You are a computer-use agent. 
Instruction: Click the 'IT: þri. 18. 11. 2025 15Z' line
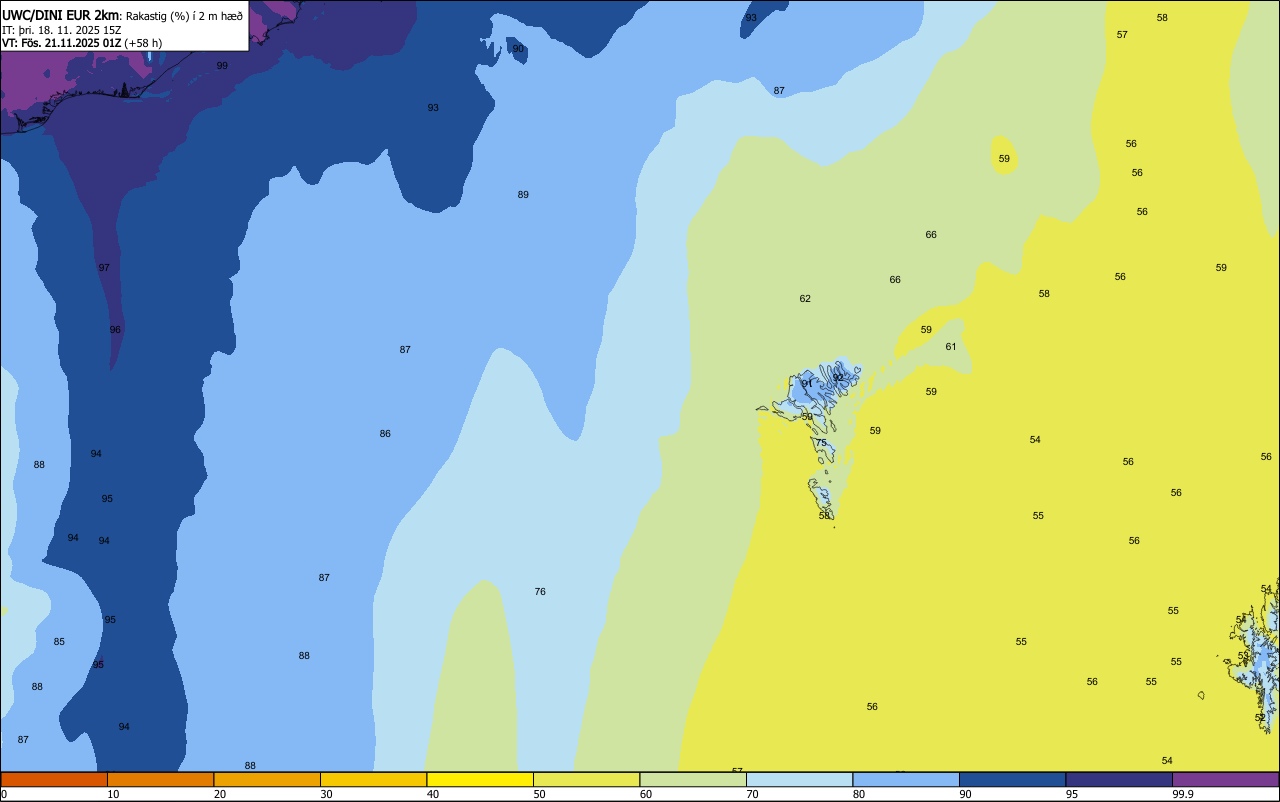pos(62,30)
